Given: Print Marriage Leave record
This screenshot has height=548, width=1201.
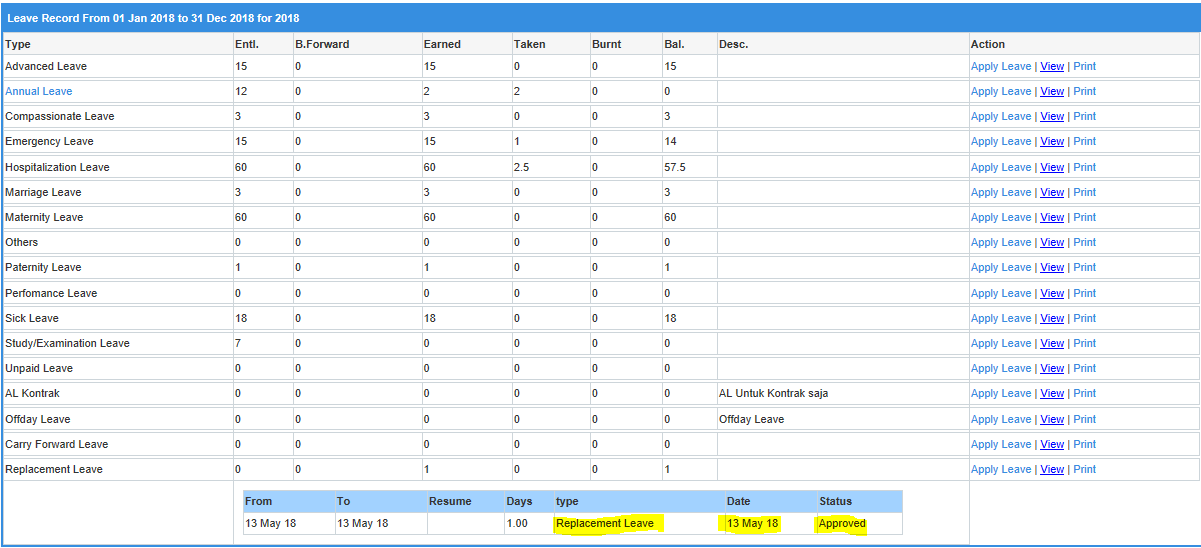Looking at the screenshot, I should 1084,192.
